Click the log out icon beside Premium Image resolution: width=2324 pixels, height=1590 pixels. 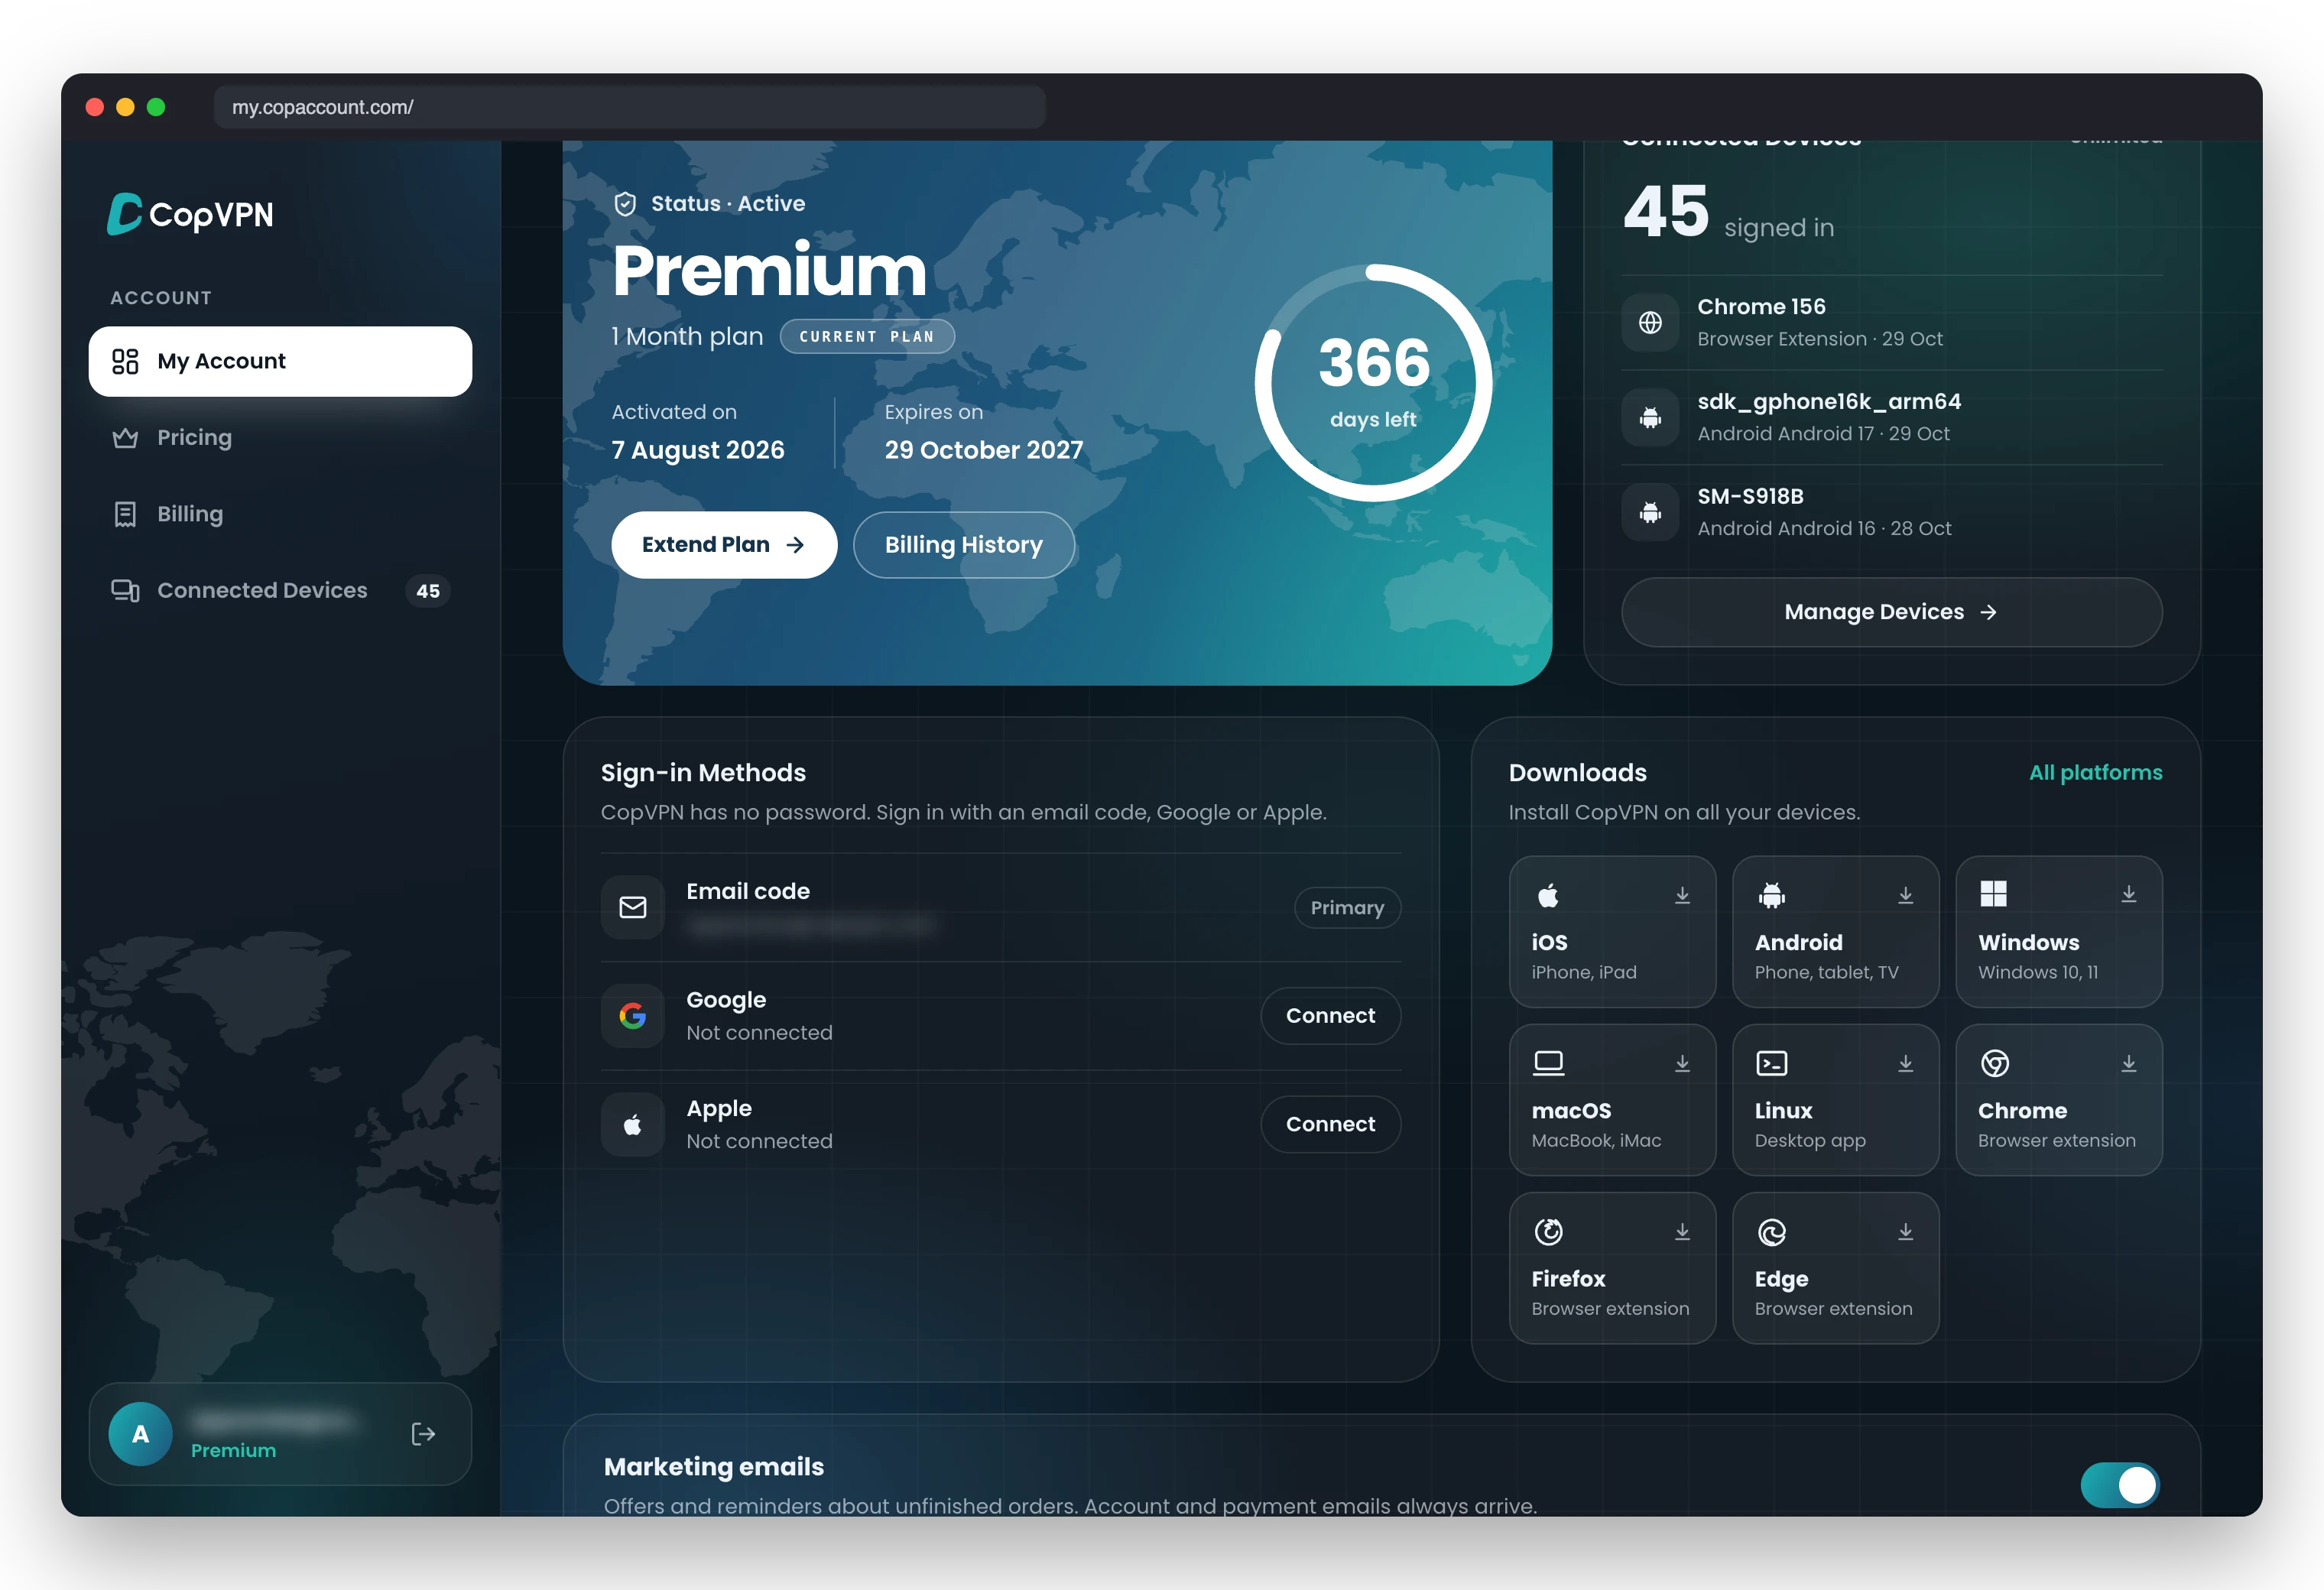[423, 1434]
